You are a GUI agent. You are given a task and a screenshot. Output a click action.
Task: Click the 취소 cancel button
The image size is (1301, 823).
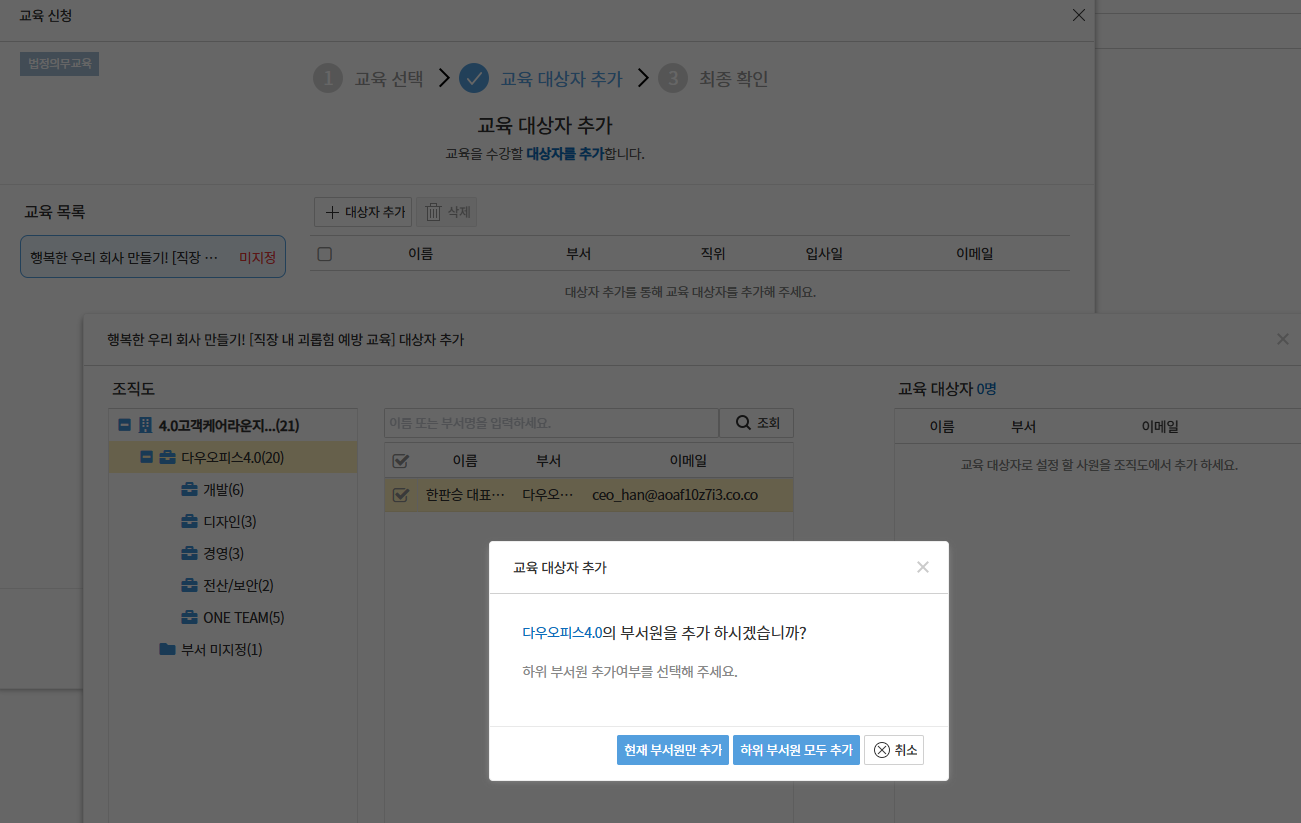893,750
